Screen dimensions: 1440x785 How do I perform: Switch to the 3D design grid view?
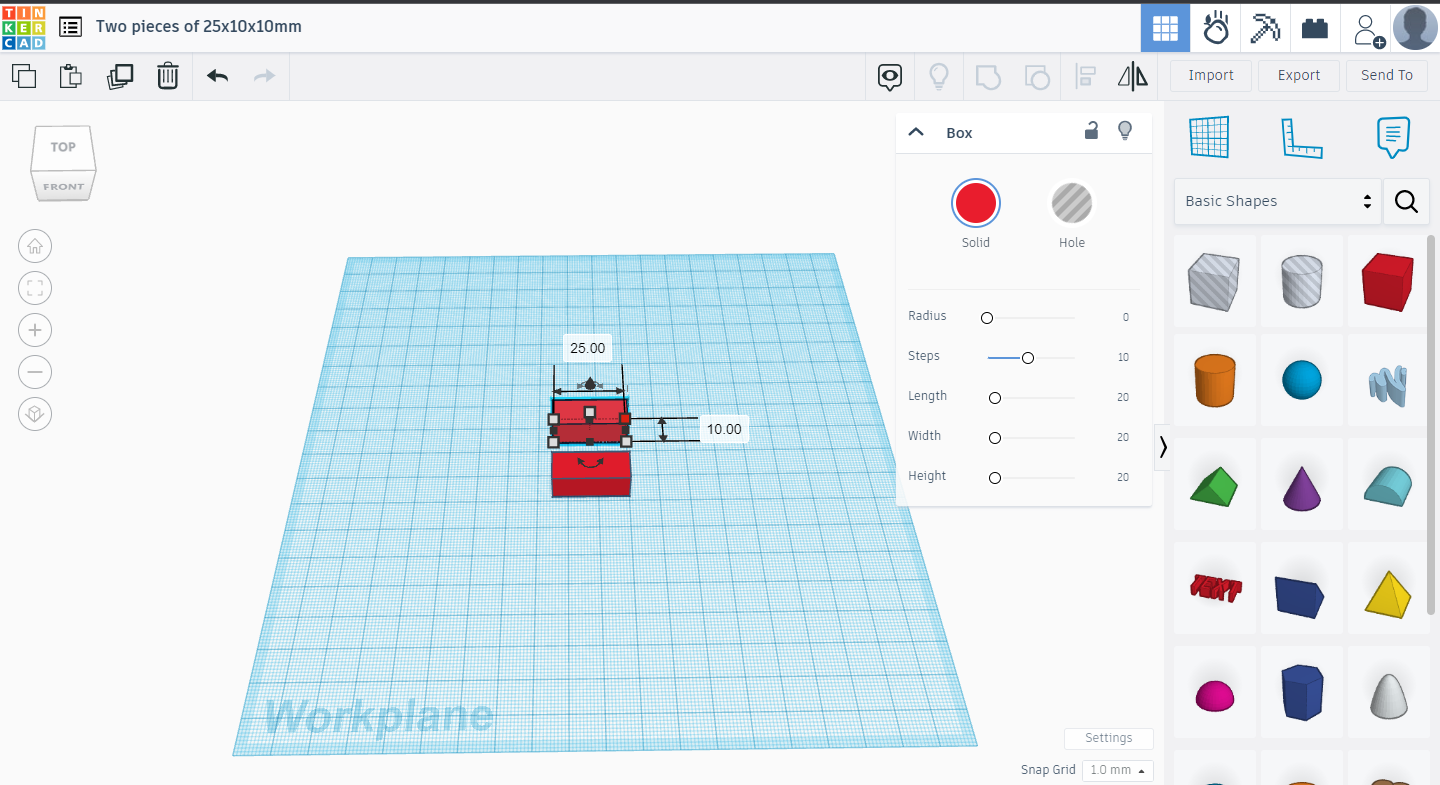(x=1165, y=28)
